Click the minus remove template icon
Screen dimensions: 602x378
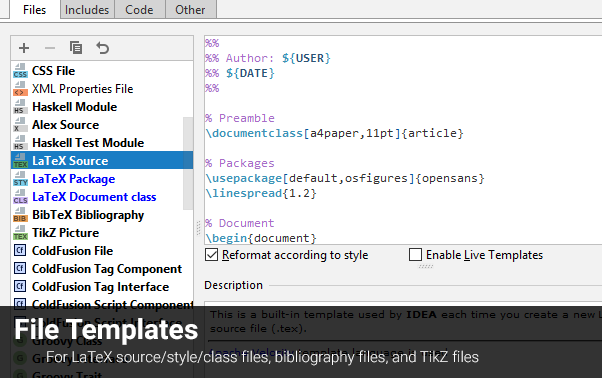(50, 48)
